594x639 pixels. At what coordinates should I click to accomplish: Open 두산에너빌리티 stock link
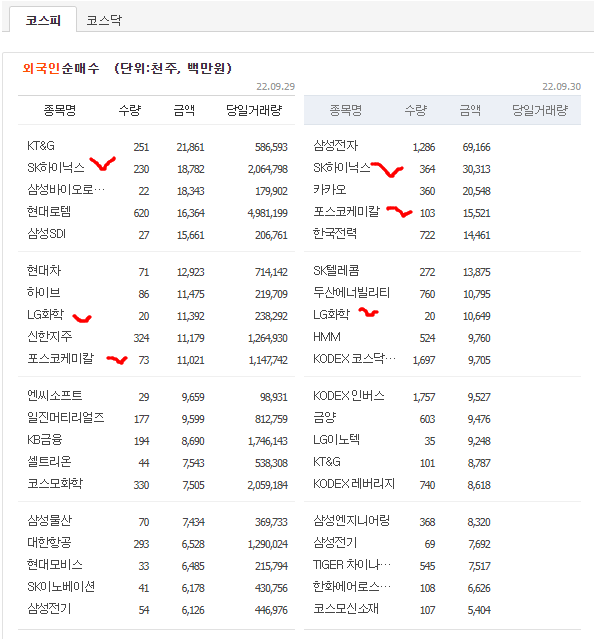coord(352,293)
